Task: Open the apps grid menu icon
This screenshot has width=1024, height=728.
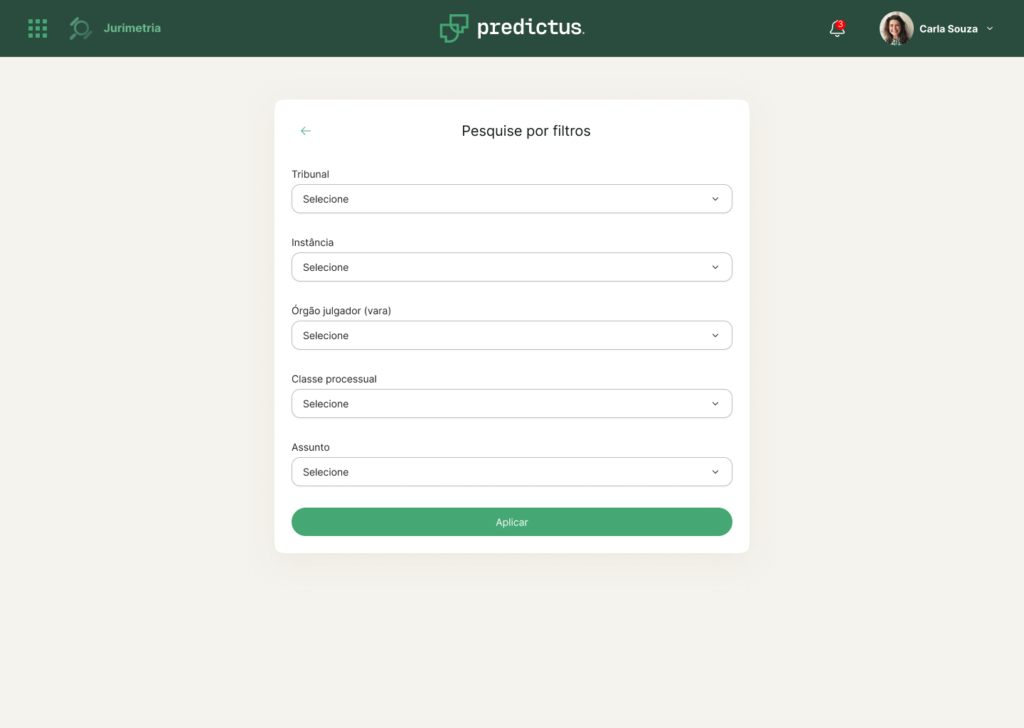Action: click(37, 28)
